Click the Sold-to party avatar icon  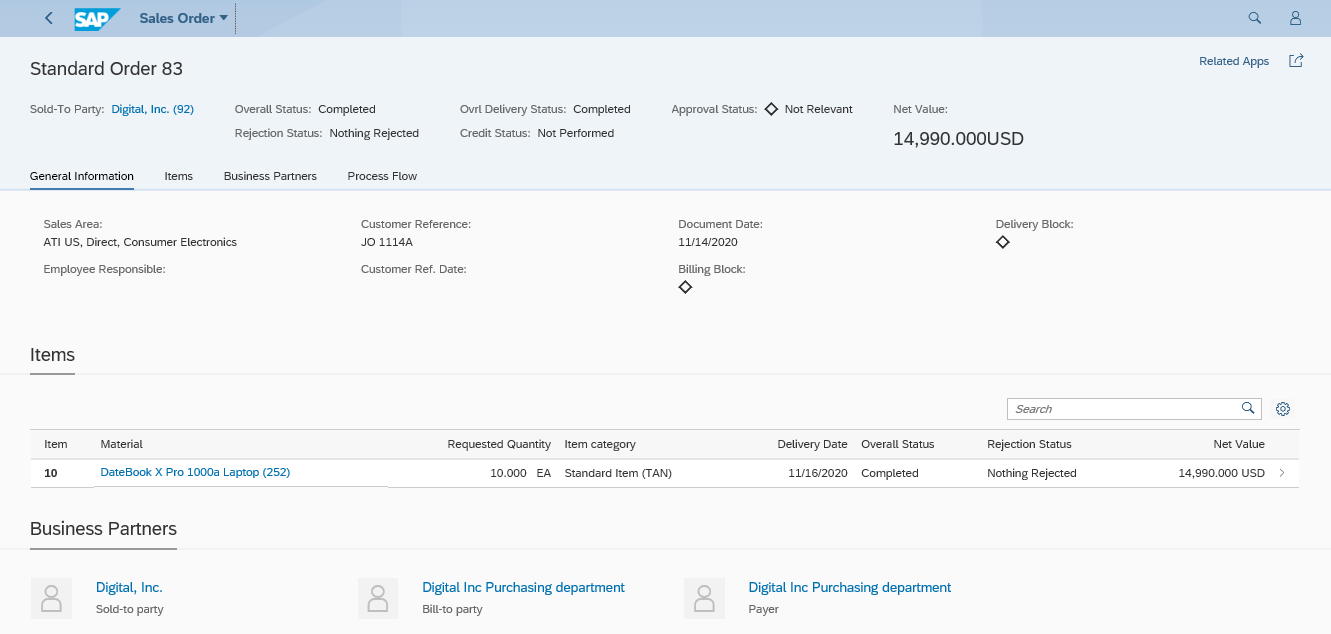tap(50, 598)
